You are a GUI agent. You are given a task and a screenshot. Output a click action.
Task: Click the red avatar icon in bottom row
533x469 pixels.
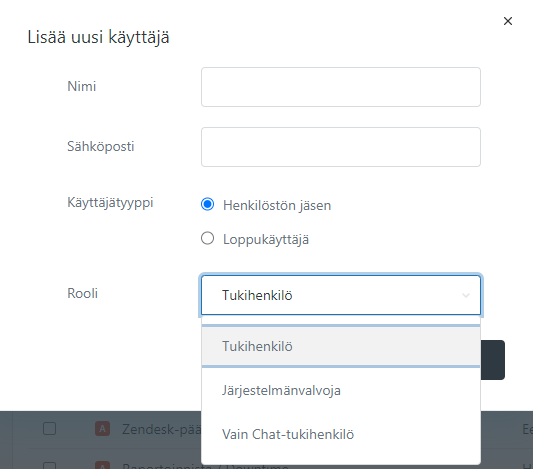pos(102,465)
